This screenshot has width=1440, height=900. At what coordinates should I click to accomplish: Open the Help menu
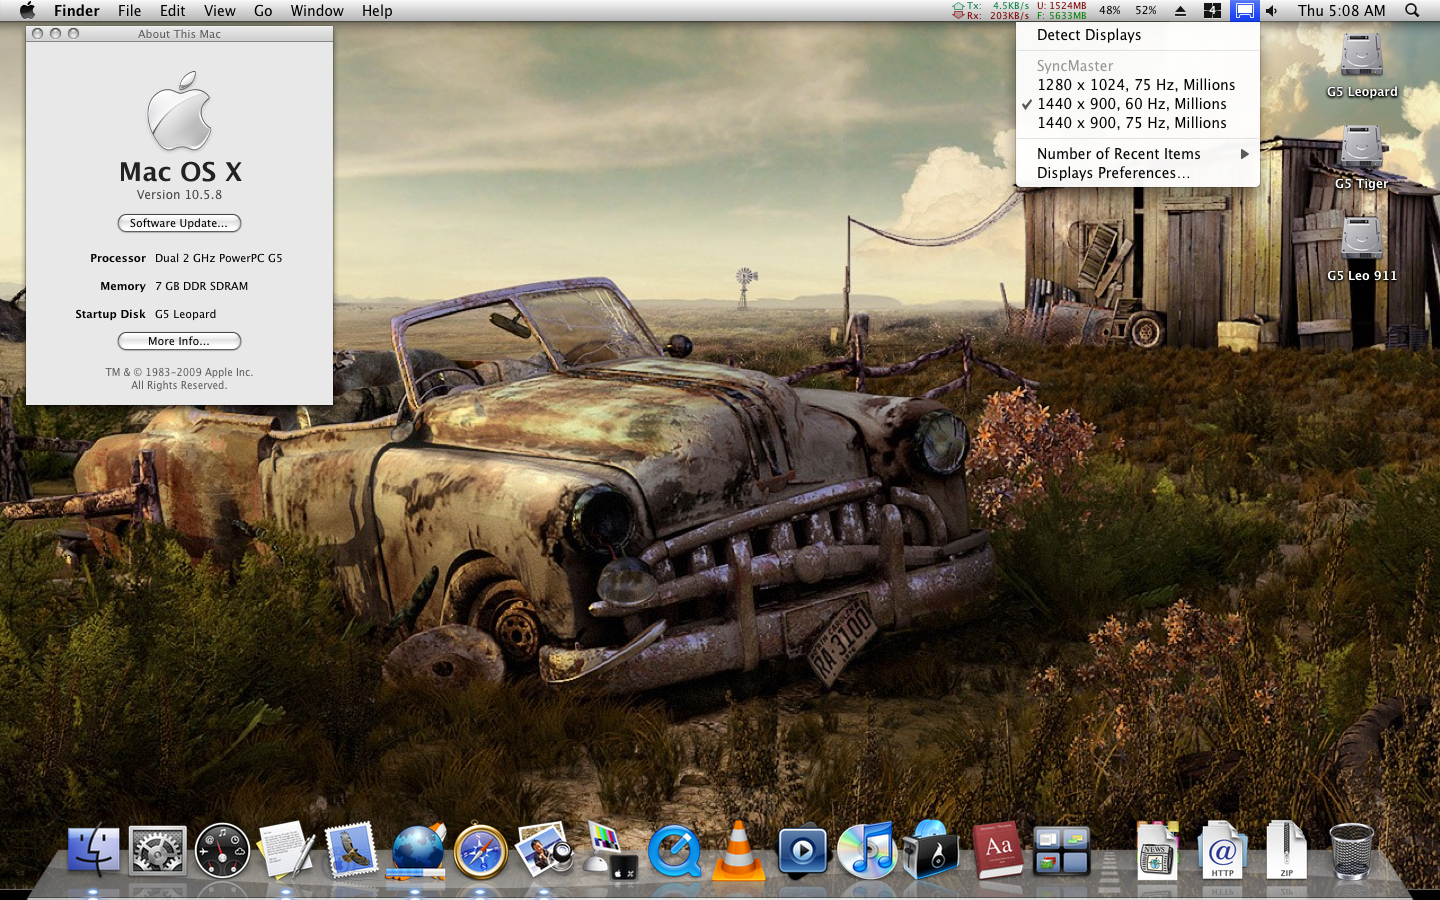tap(377, 11)
